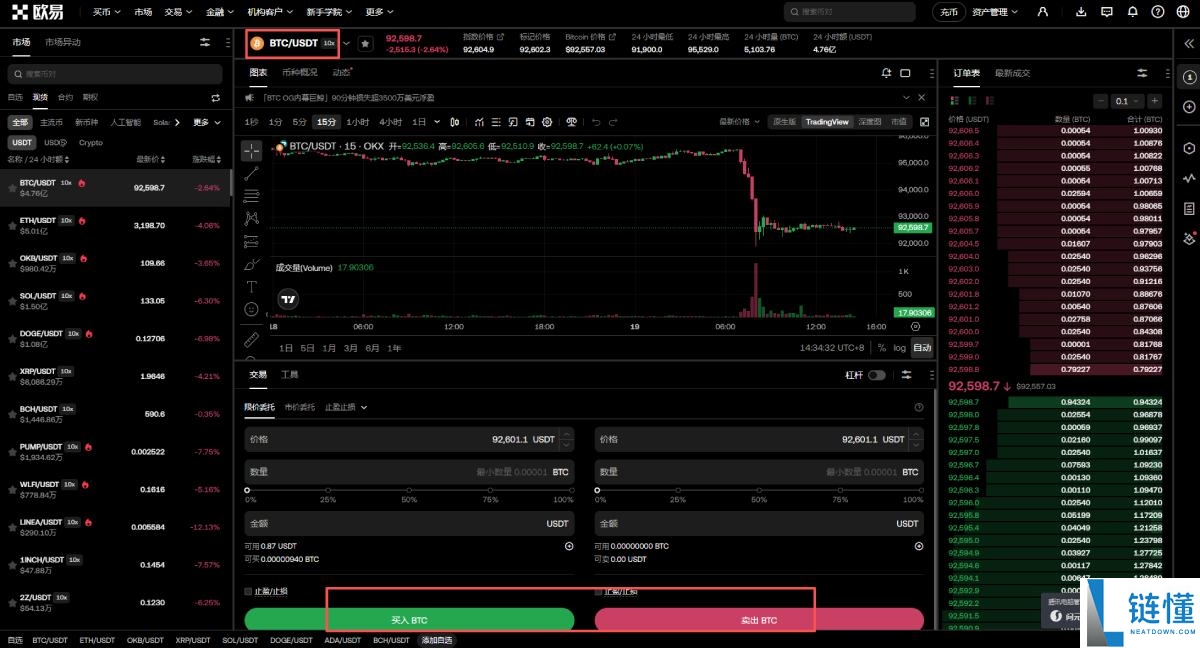Collapse right sidebar with double arrow
Screen dimensions: 1200x648
coord(1189,43)
